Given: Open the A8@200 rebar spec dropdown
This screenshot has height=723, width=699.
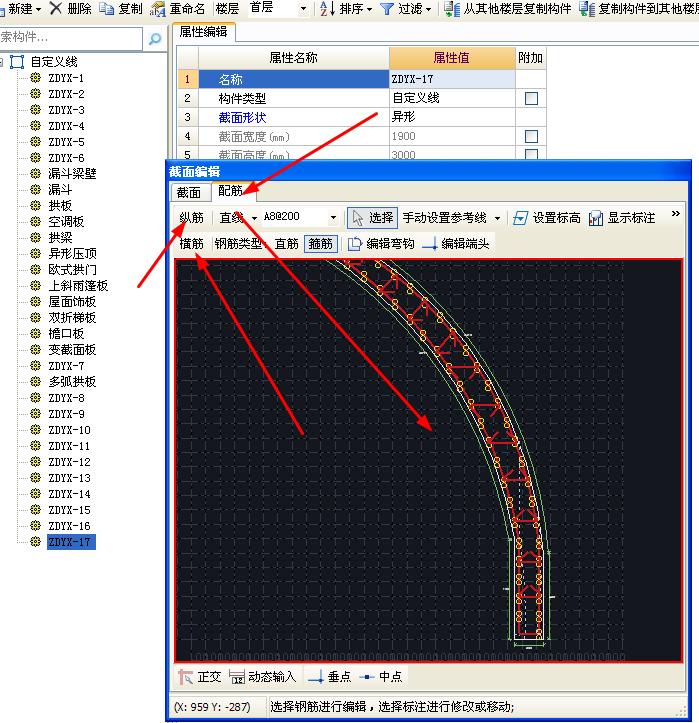Looking at the screenshot, I should (333, 218).
